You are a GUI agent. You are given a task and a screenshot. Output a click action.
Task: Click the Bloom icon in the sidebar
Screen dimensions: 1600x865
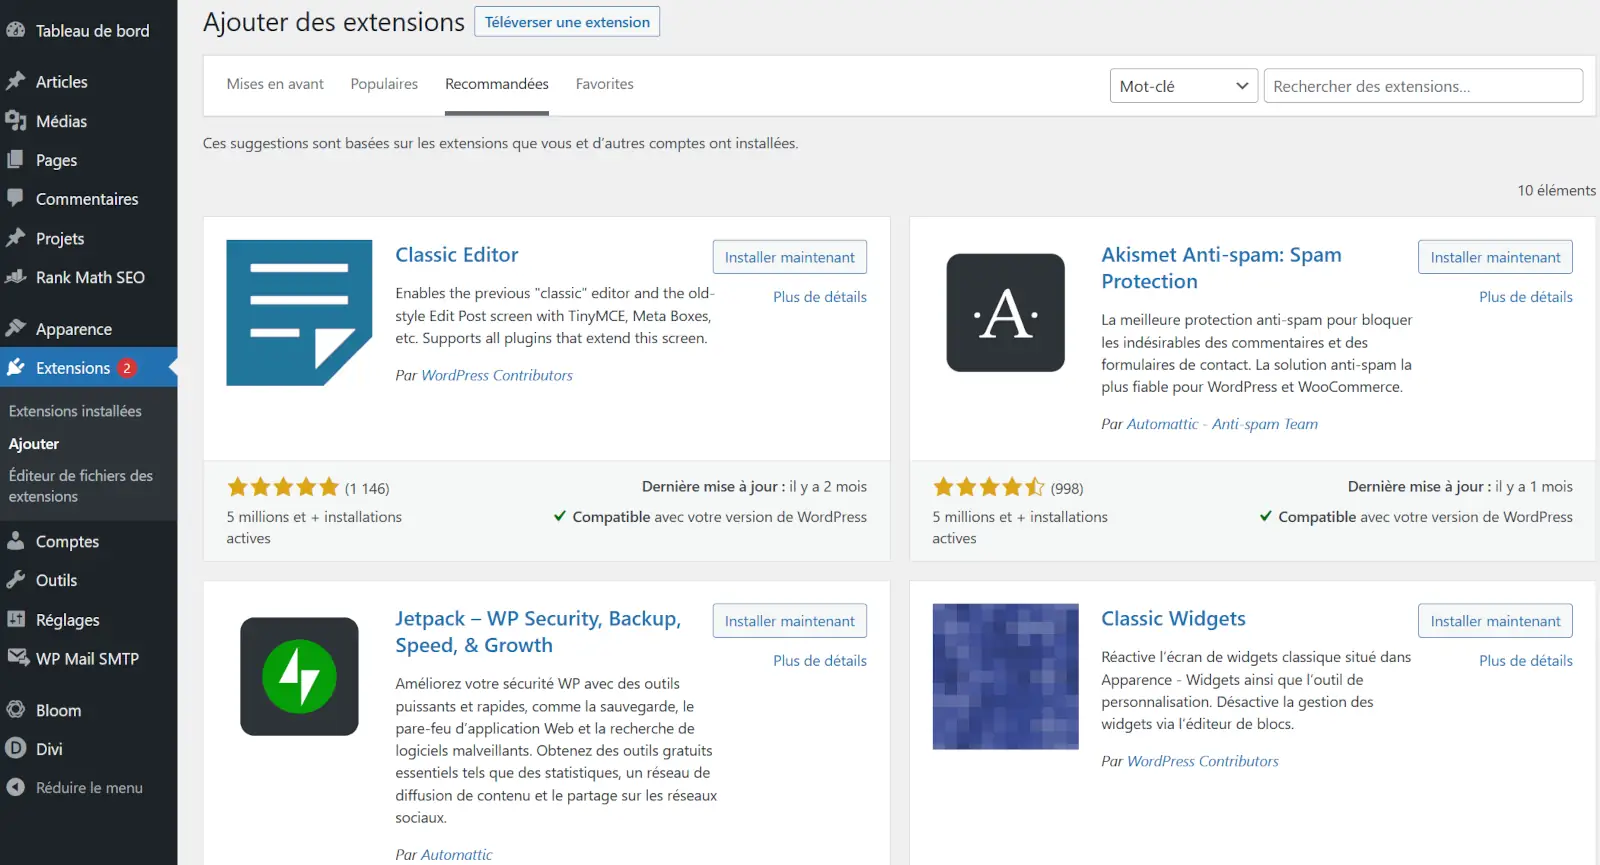(x=16, y=710)
